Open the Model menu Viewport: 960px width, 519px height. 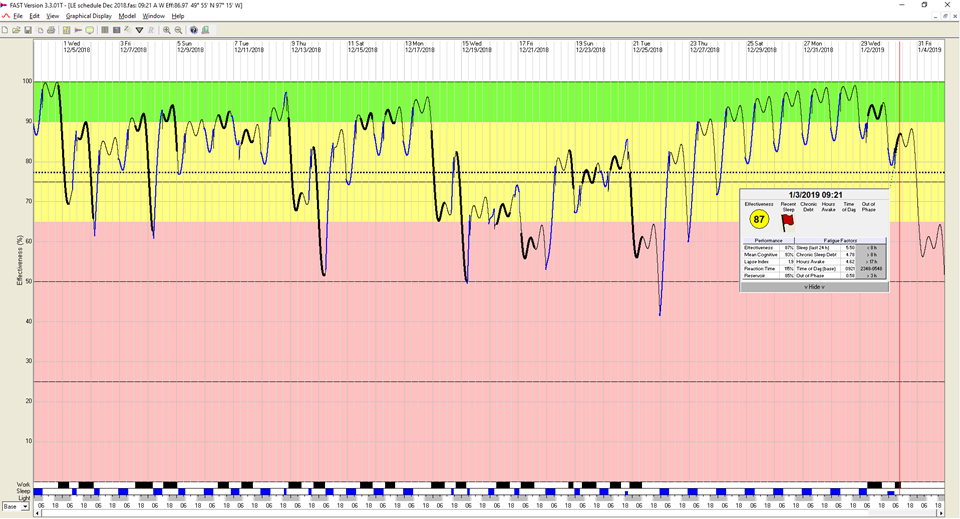(x=127, y=16)
